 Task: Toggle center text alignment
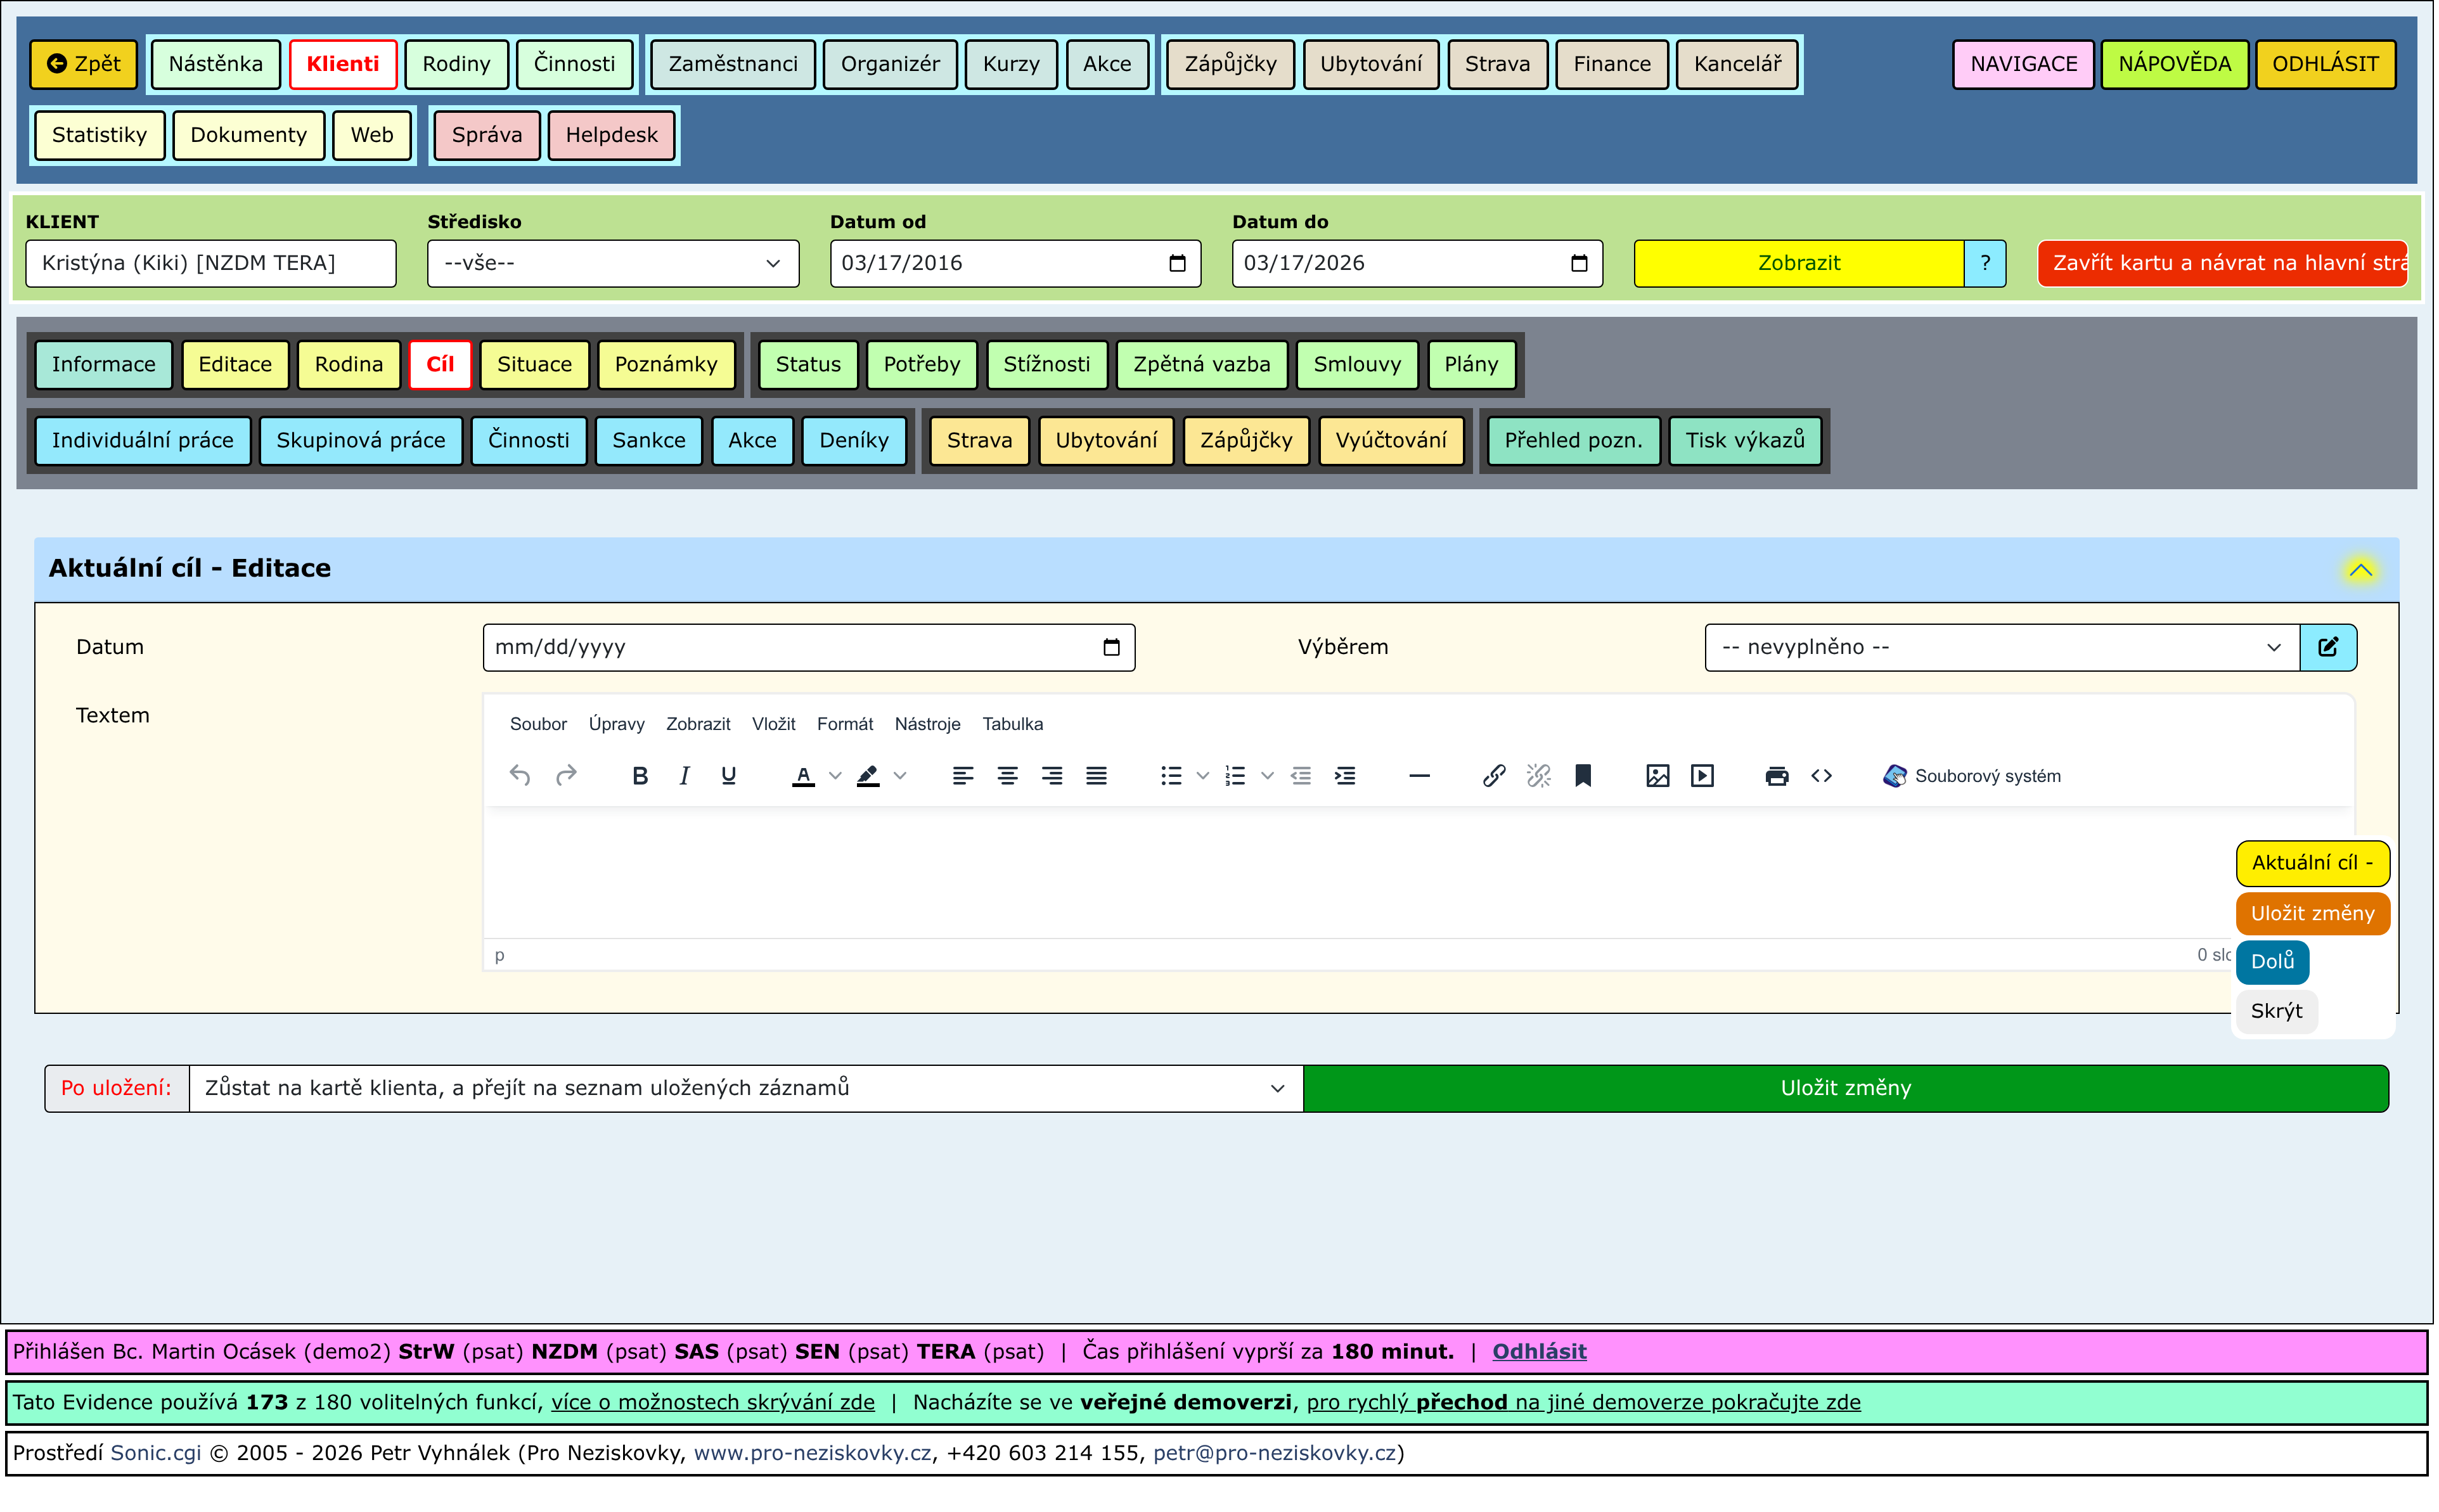(1007, 776)
